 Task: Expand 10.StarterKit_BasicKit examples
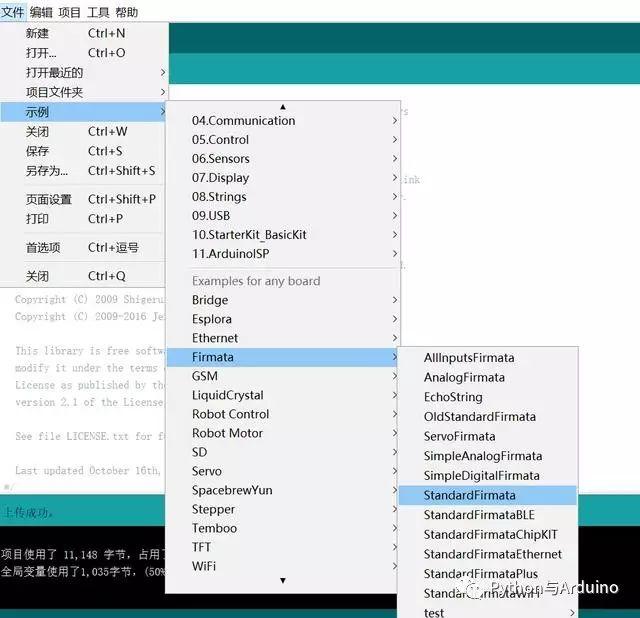pos(283,235)
